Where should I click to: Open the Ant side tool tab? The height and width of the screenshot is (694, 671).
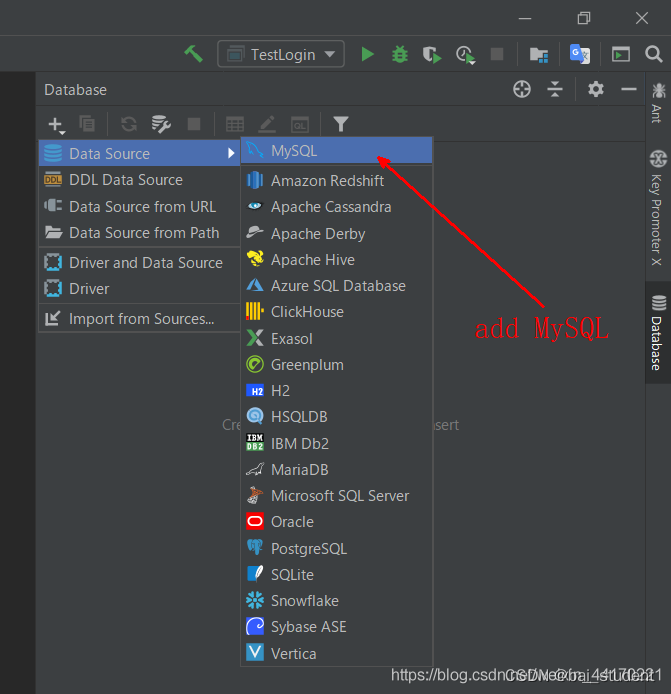click(x=658, y=103)
